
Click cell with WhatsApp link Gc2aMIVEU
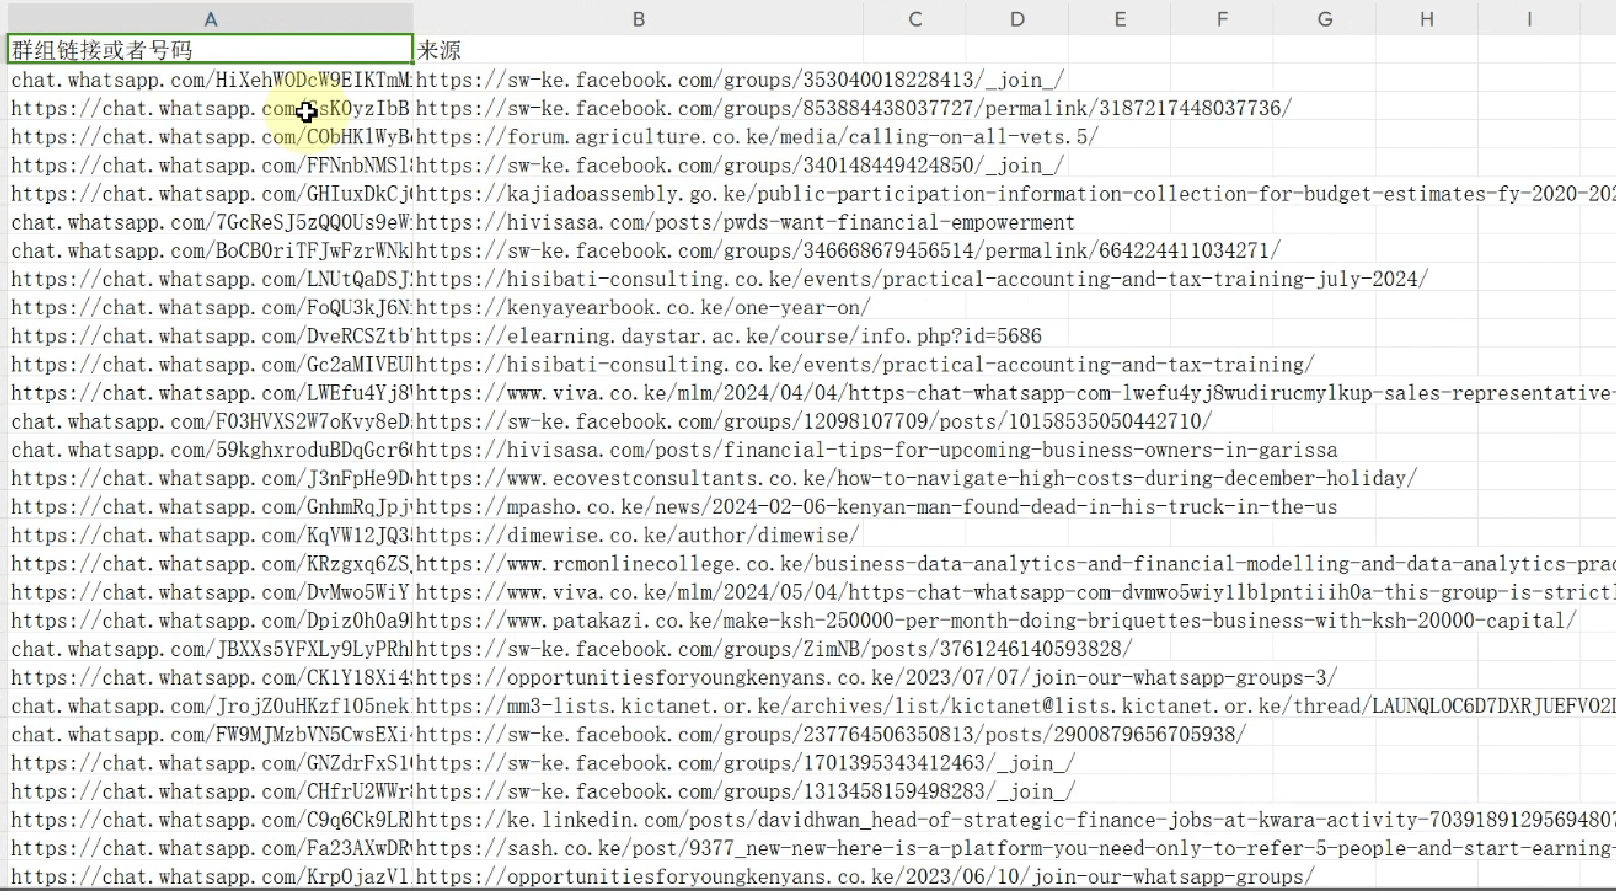click(210, 364)
